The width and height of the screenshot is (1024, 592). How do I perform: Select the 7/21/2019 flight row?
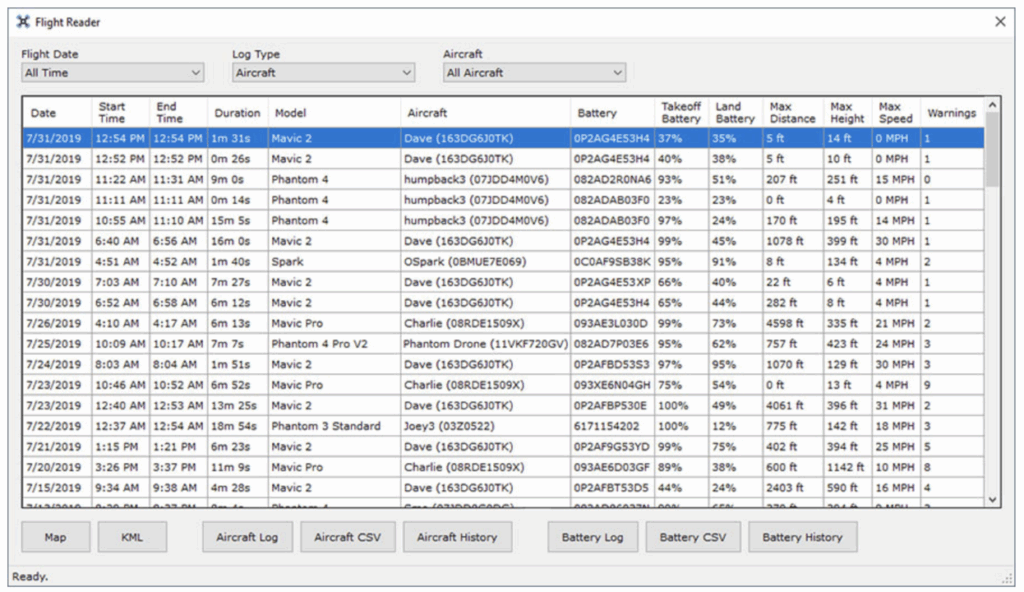tap(504, 447)
